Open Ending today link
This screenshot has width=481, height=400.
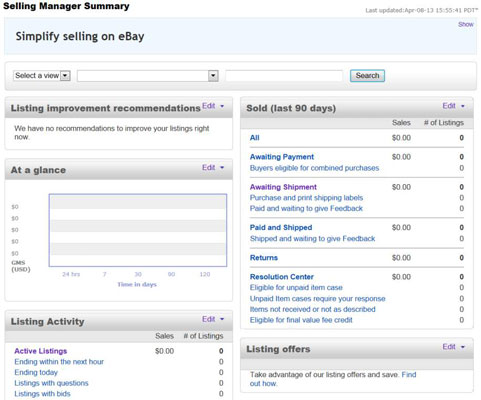[36, 372]
